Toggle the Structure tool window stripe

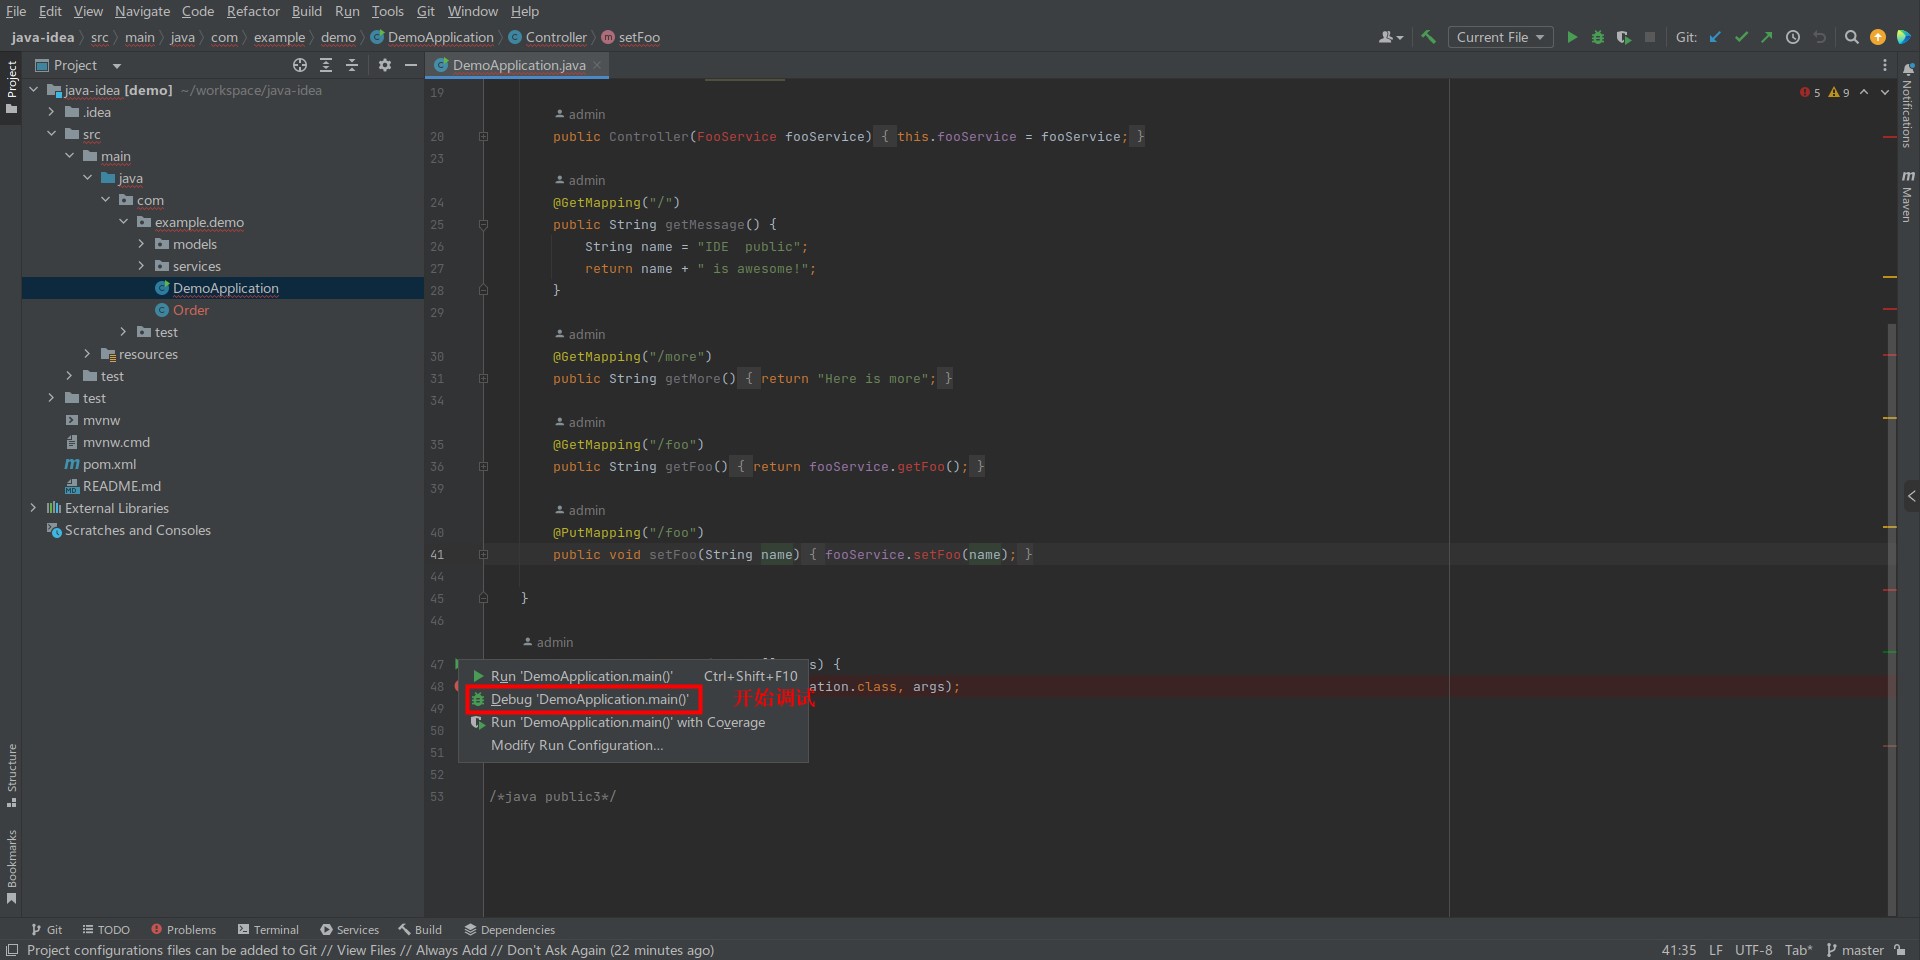click(x=11, y=775)
